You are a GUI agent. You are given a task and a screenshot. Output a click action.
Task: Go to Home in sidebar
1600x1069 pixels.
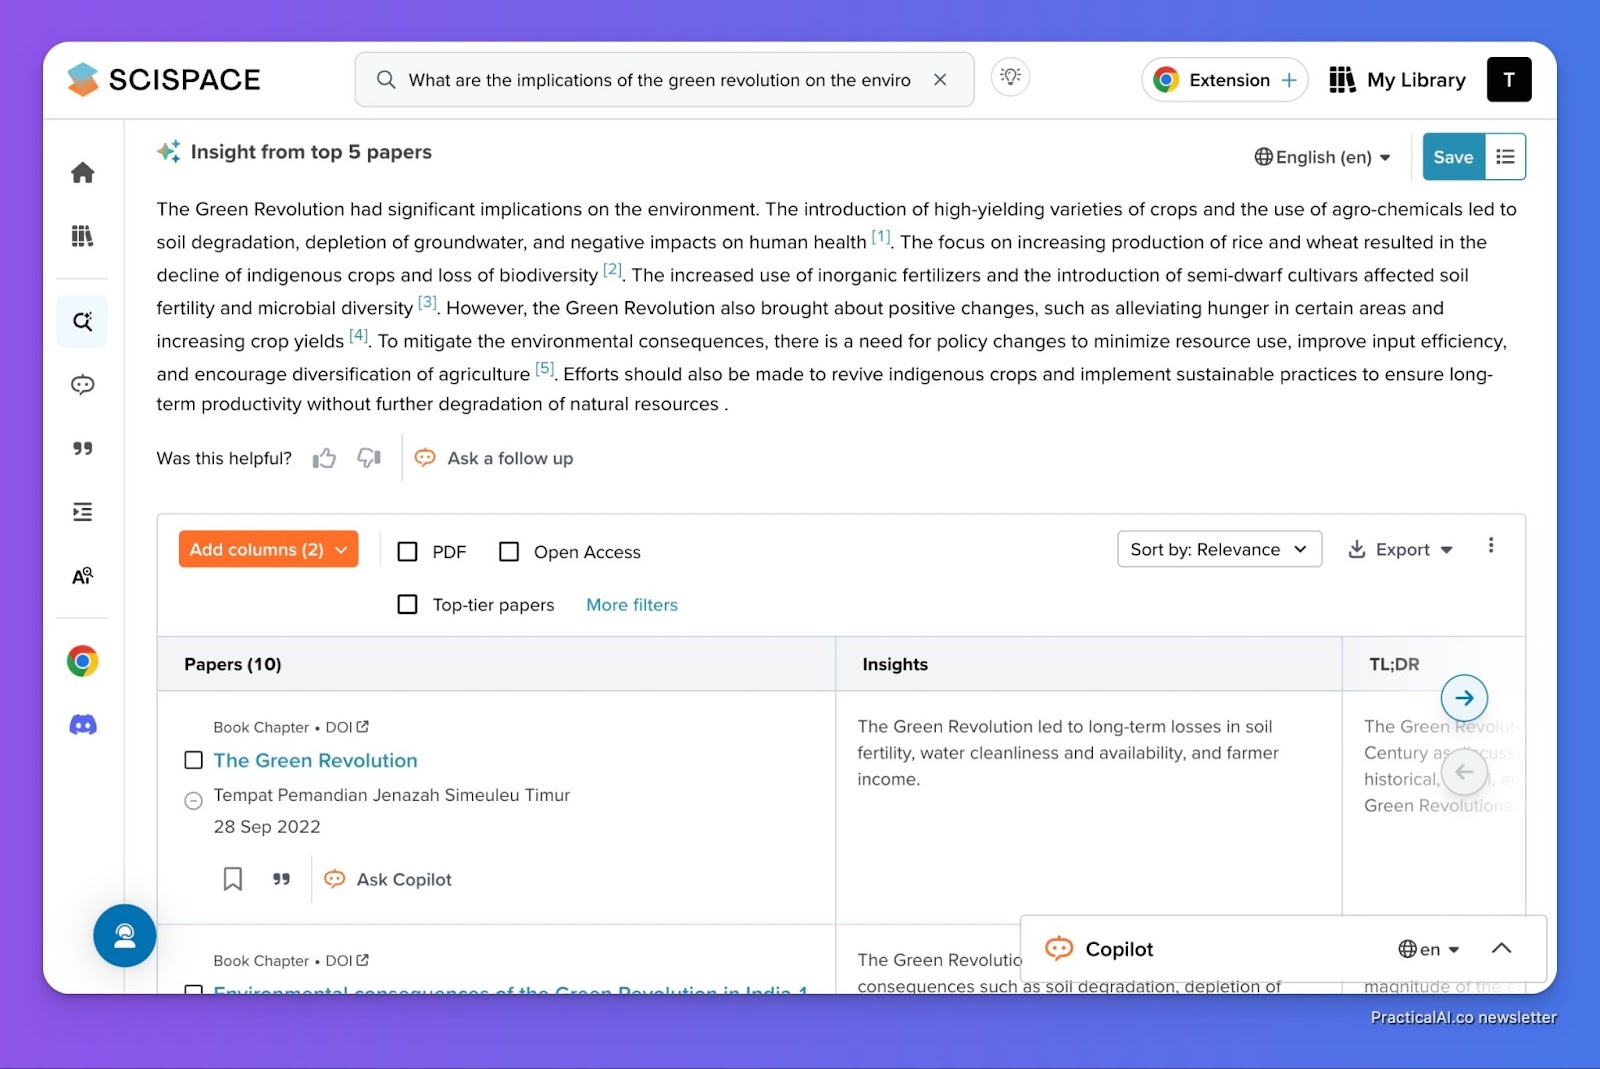[x=83, y=173]
